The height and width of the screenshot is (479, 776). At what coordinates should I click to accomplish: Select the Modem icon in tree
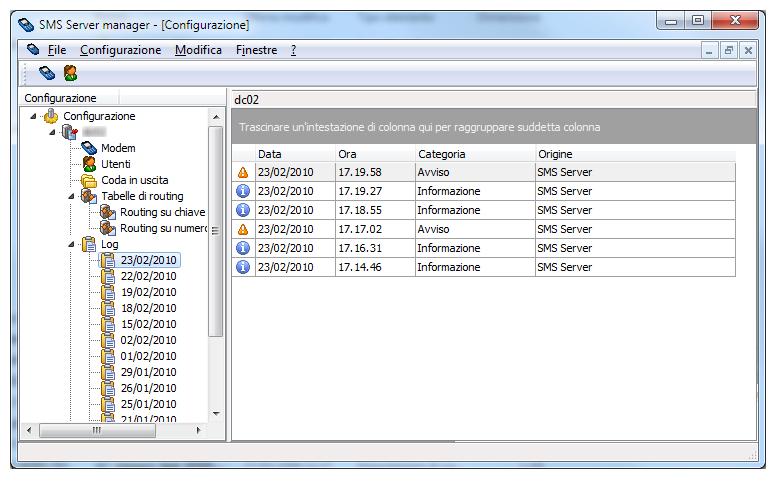click(89, 148)
